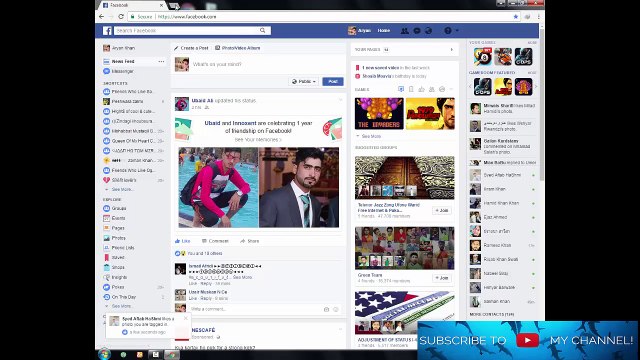The width and height of the screenshot is (640, 360).
Task: Open the swimming pool photo in post
Action: pos(218,187)
